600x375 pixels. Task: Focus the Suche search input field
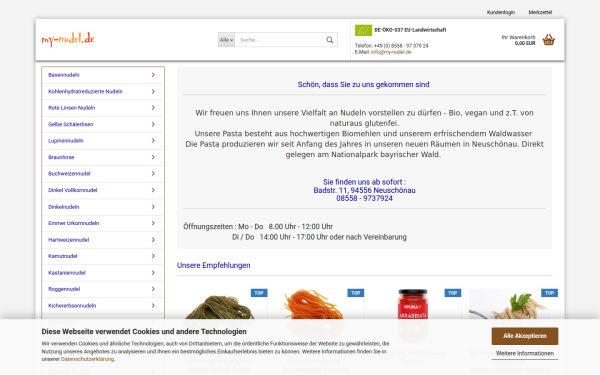tap(280, 40)
